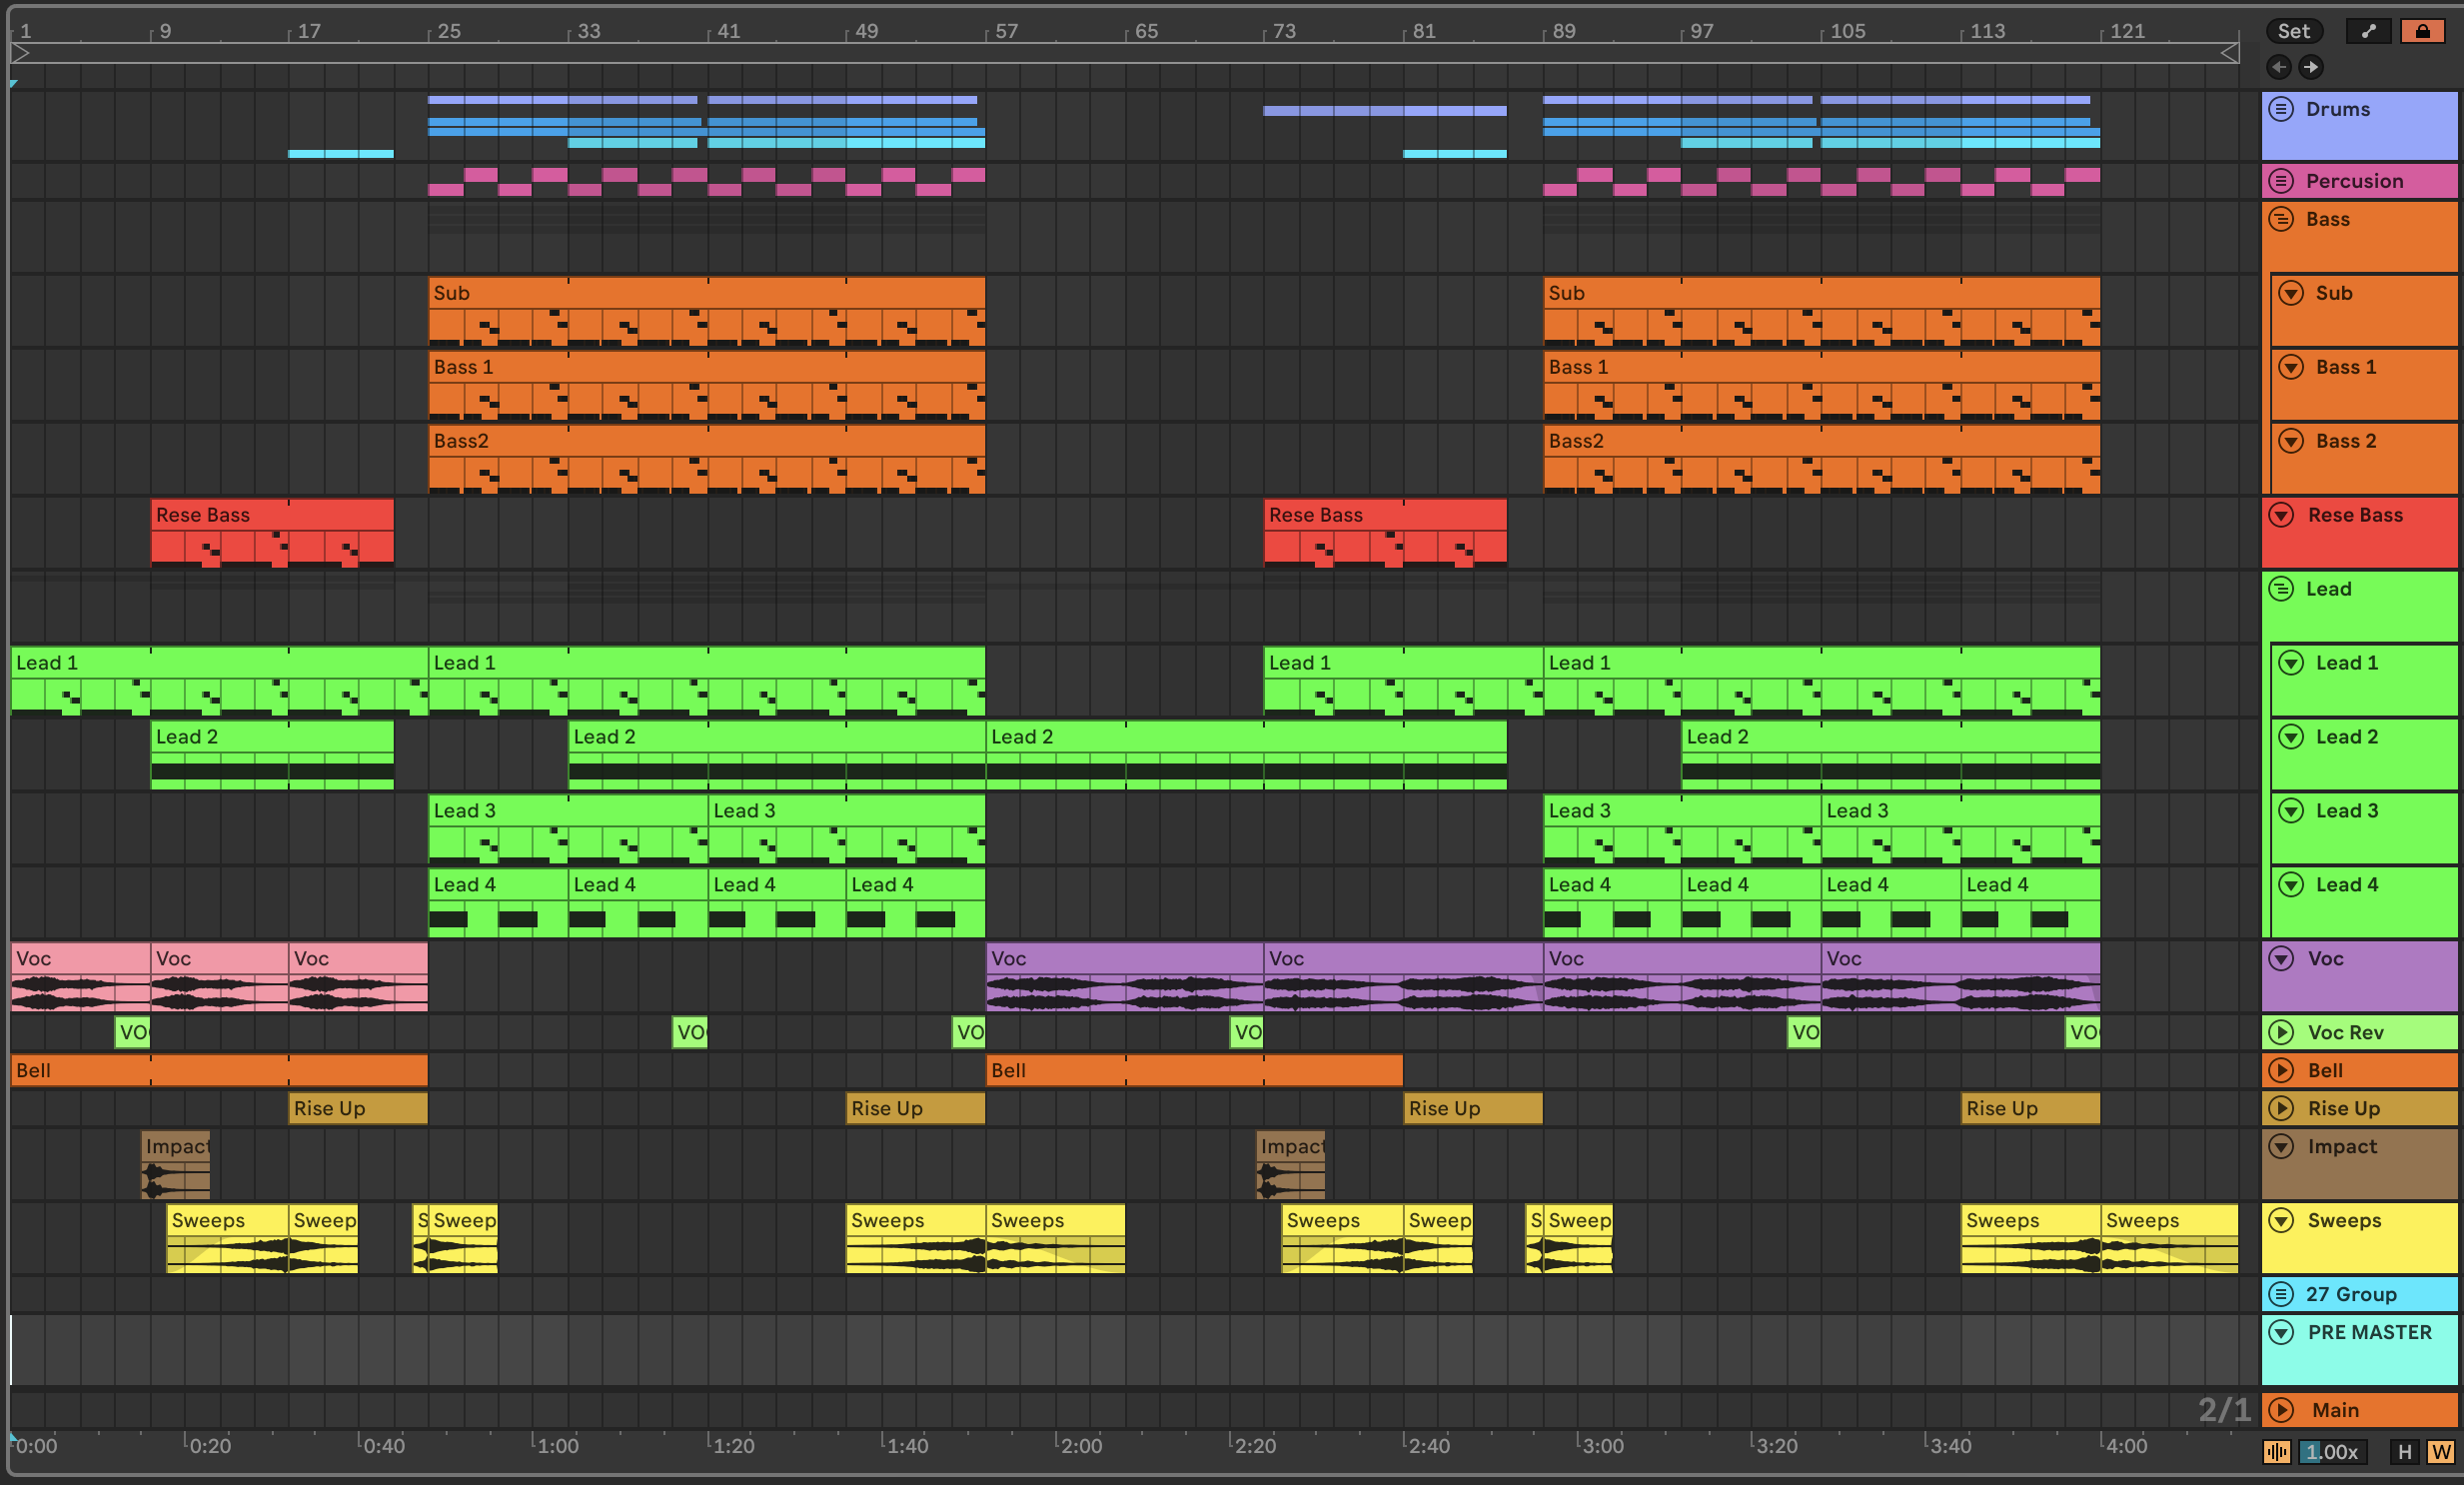Collapse the Percusion group icon
This screenshot has height=1485, width=2464.
coord(2281,181)
